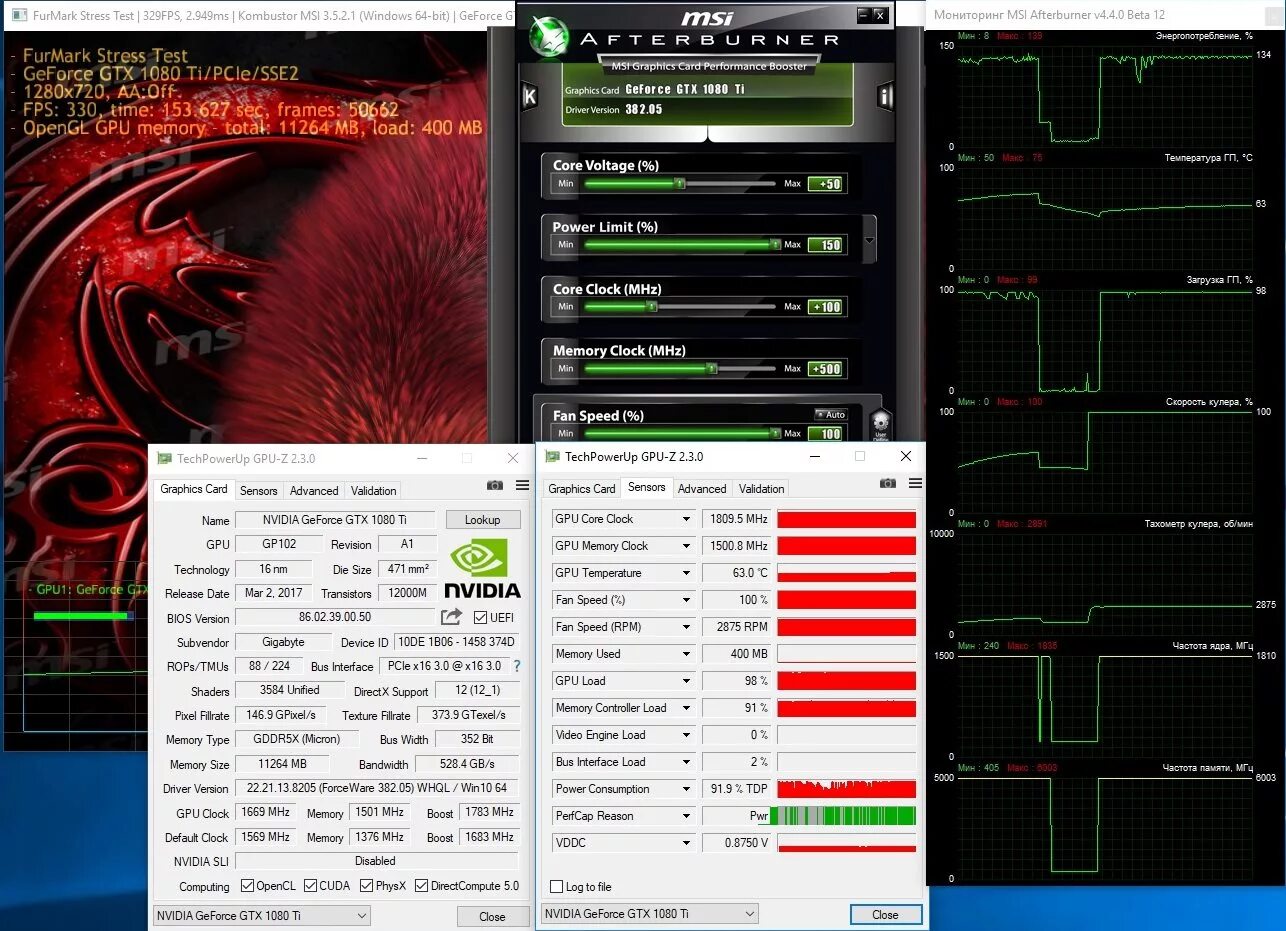This screenshot has width=1286, height=931.
Task: Open Advanced tab in the GPU-Z Sensors window
Action: 702,489
